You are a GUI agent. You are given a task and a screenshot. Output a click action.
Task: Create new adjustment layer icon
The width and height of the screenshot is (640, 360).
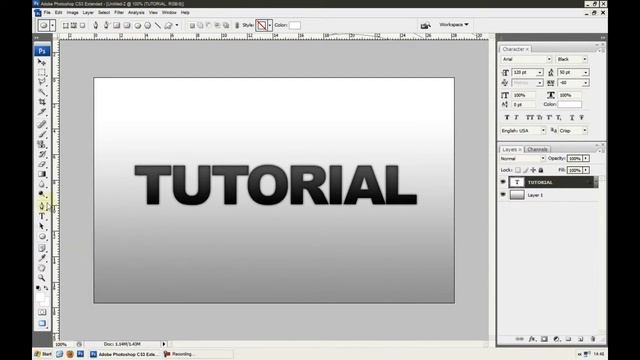point(556,339)
